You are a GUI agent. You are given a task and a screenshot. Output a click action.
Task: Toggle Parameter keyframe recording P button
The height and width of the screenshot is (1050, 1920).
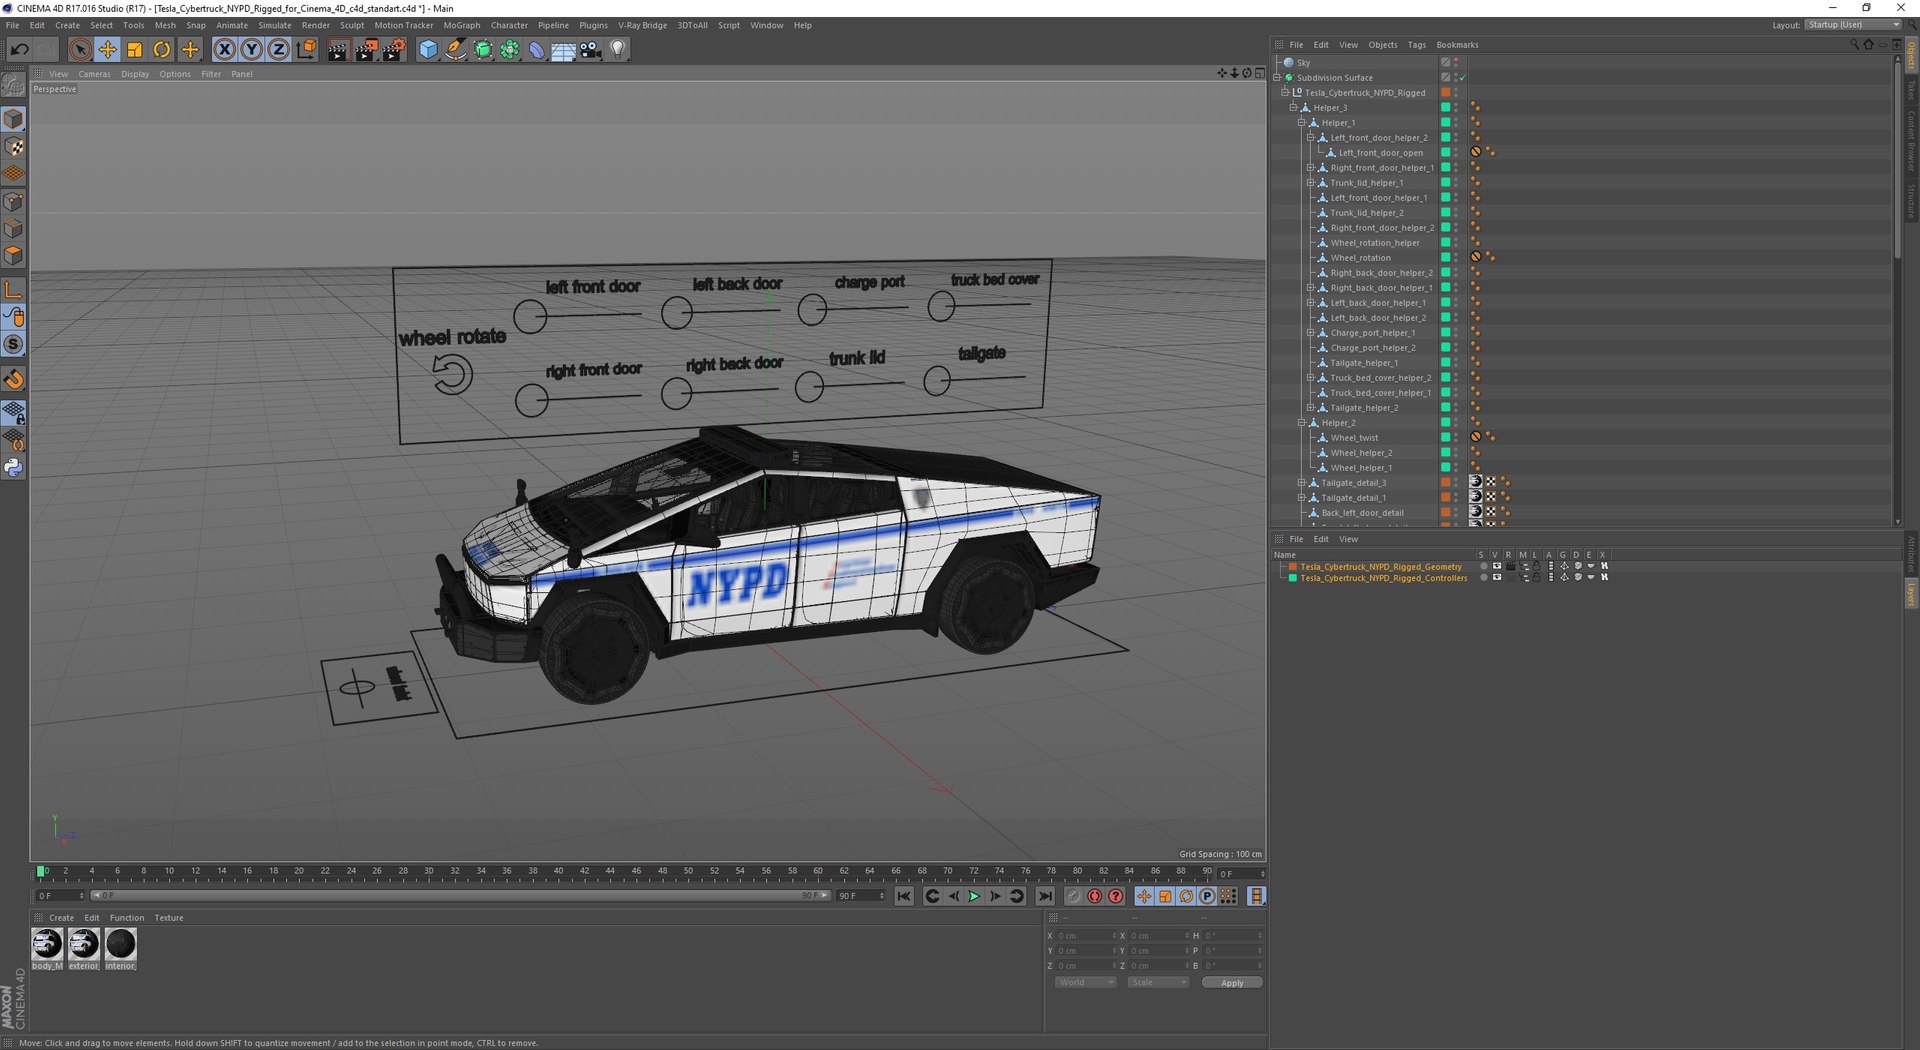[1207, 896]
